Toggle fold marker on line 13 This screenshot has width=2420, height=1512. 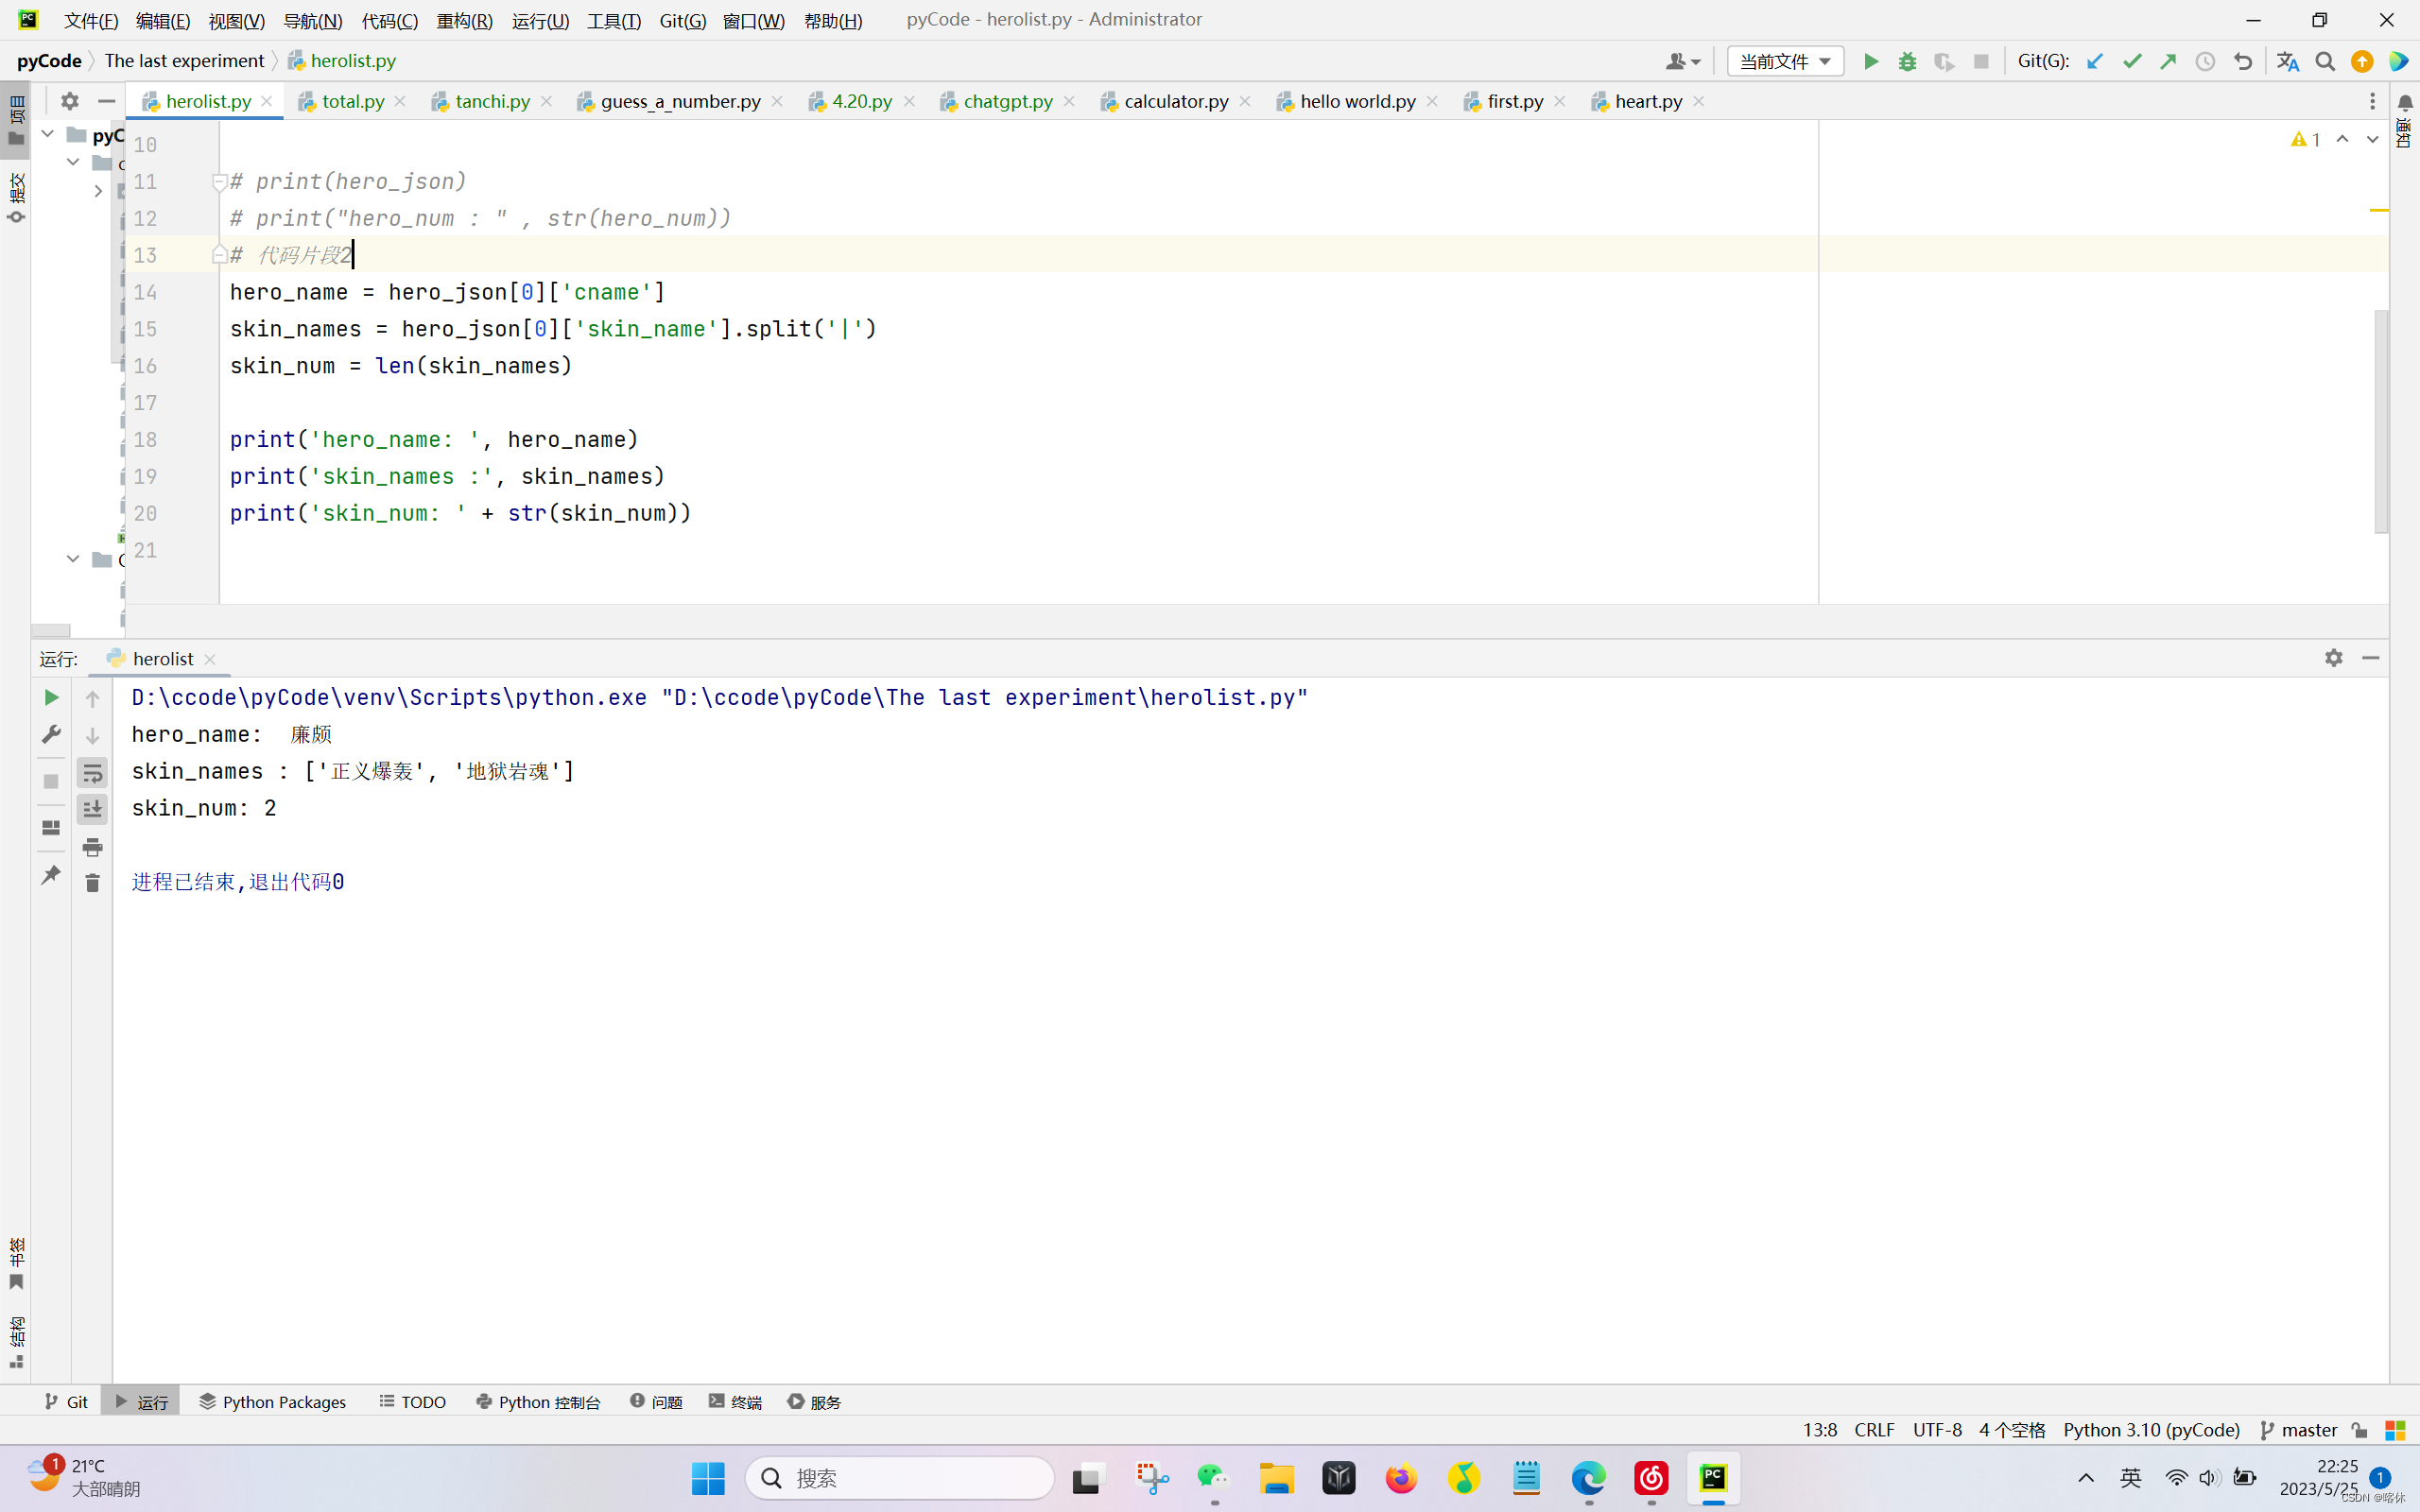219,255
